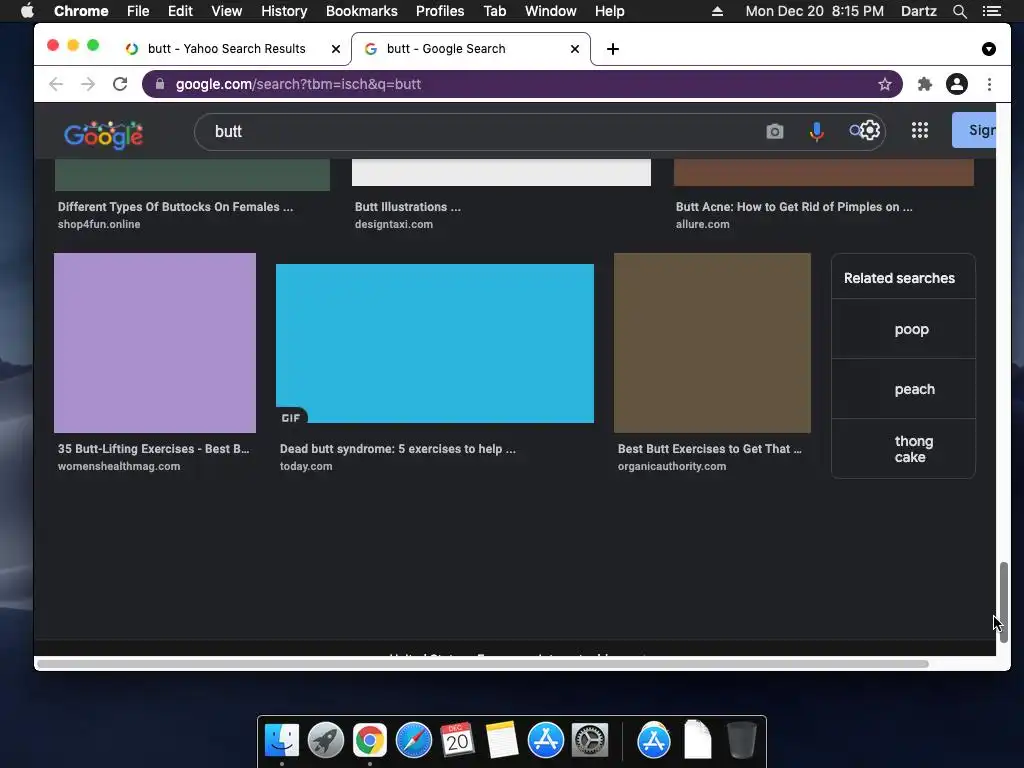Click the back navigation arrow
The image size is (1024, 768).
(x=56, y=84)
